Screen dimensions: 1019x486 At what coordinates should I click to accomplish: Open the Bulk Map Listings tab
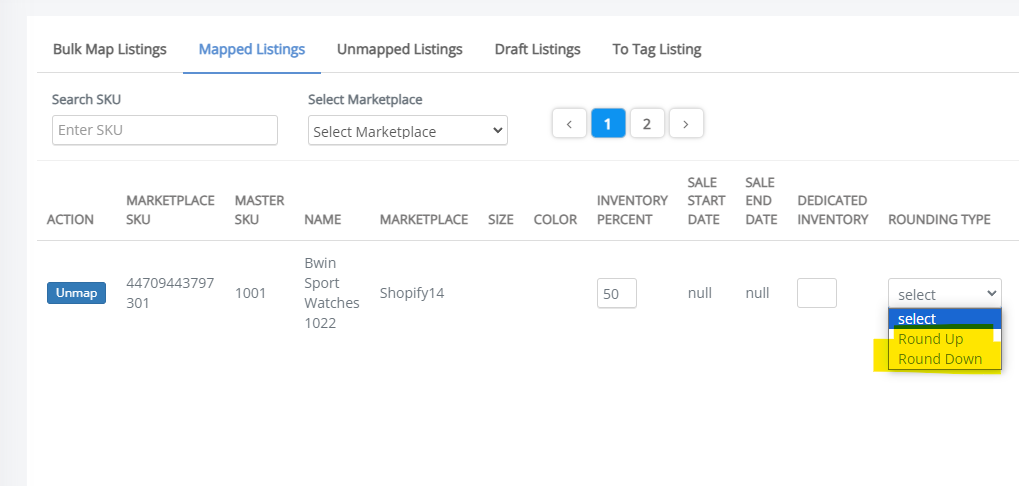point(110,49)
